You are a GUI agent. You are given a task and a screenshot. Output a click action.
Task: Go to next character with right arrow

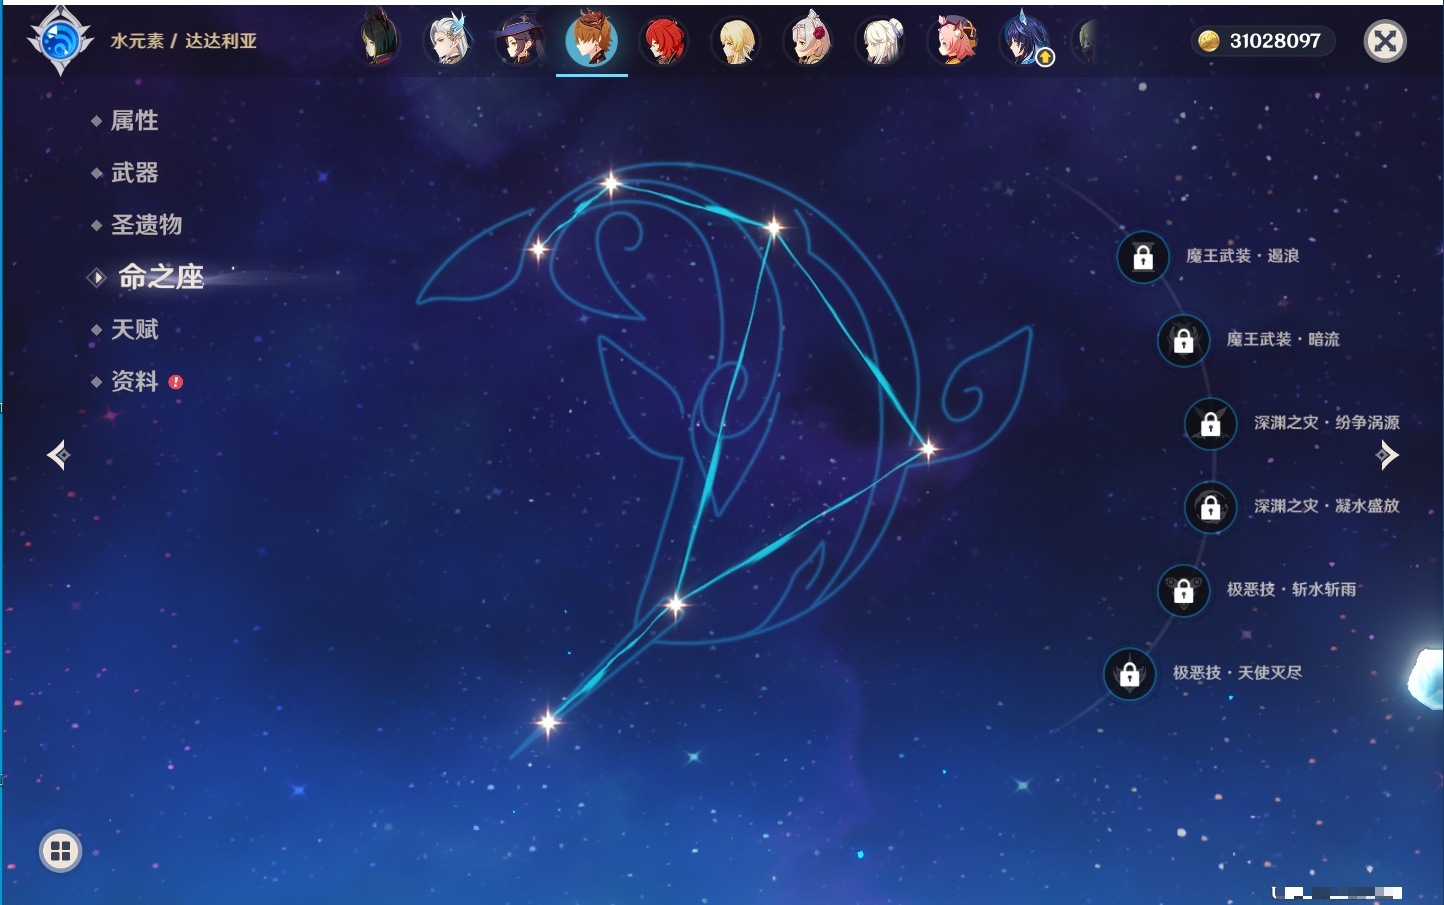click(1387, 455)
